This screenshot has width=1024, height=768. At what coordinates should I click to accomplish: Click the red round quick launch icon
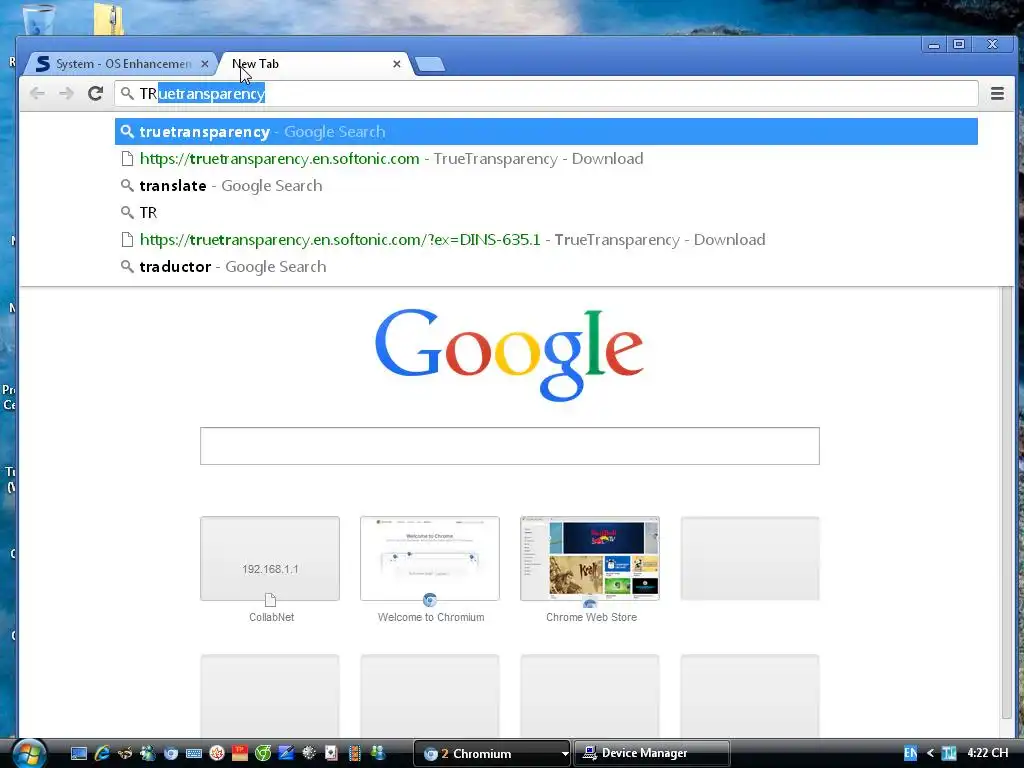[217, 754]
